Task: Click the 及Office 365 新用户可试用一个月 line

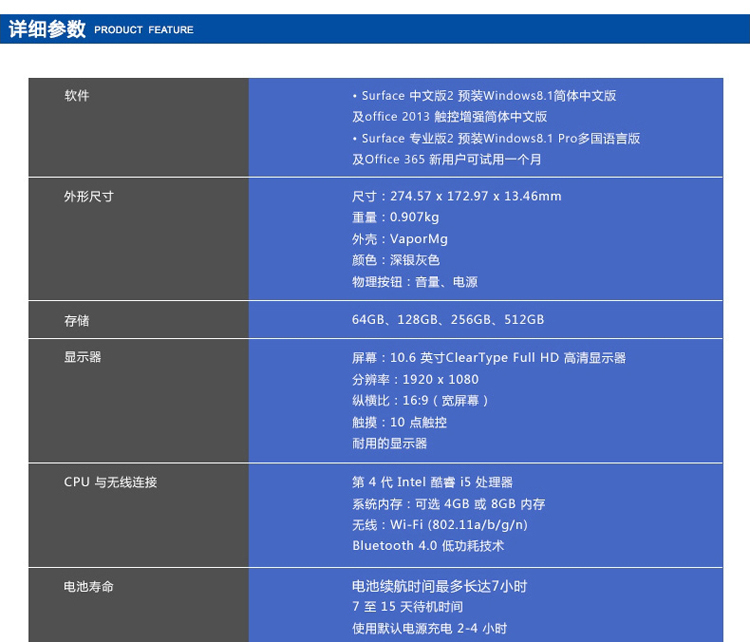Action: (x=447, y=159)
